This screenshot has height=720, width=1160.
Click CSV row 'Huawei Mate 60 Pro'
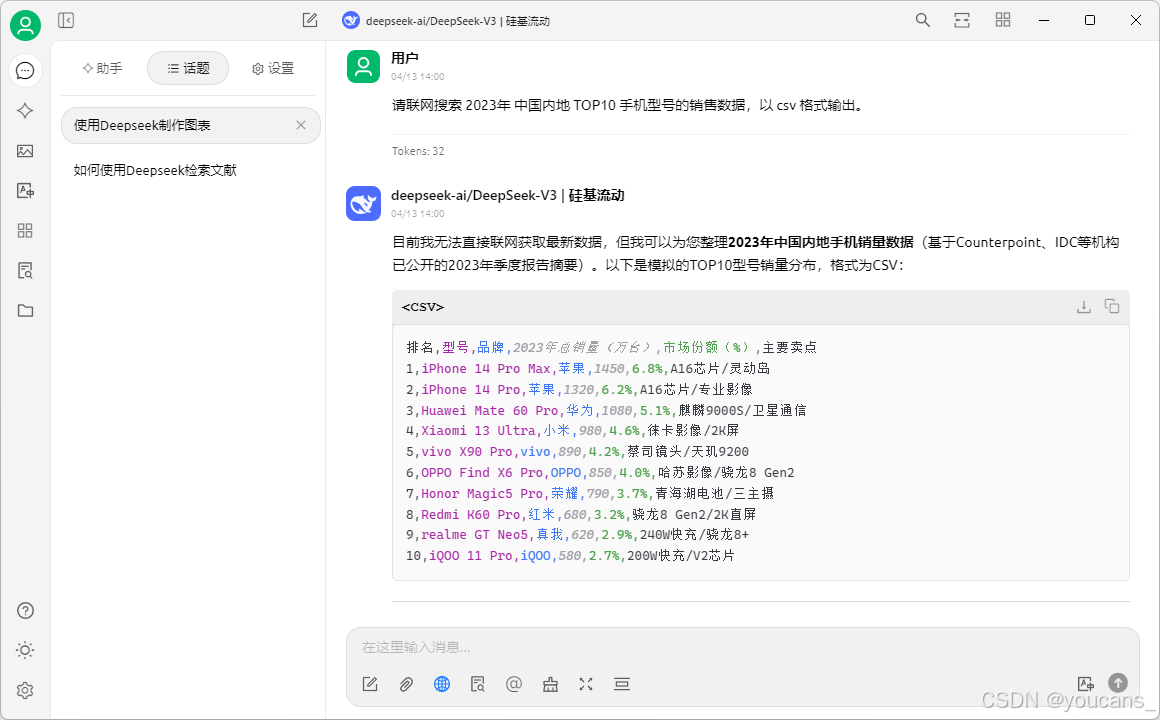click(x=606, y=410)
